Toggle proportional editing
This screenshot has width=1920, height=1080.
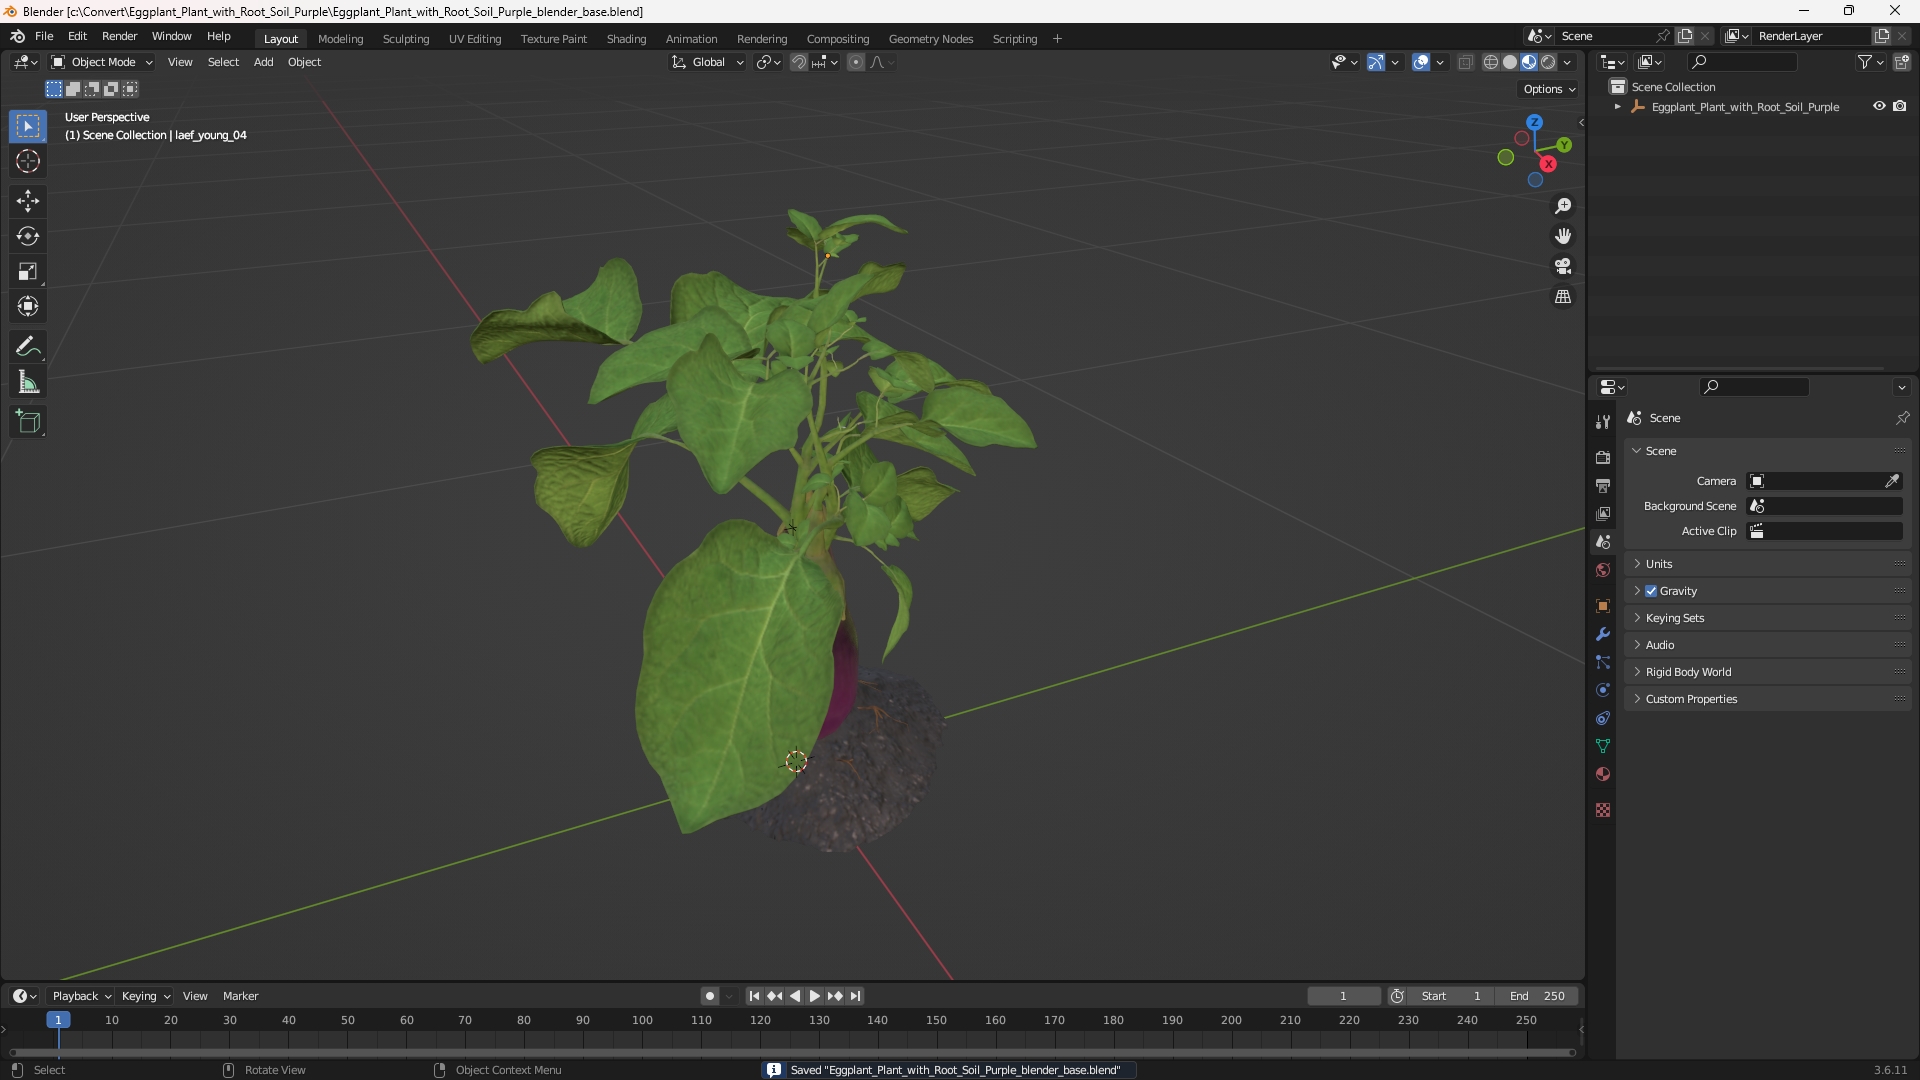click(x=856, y=62)
